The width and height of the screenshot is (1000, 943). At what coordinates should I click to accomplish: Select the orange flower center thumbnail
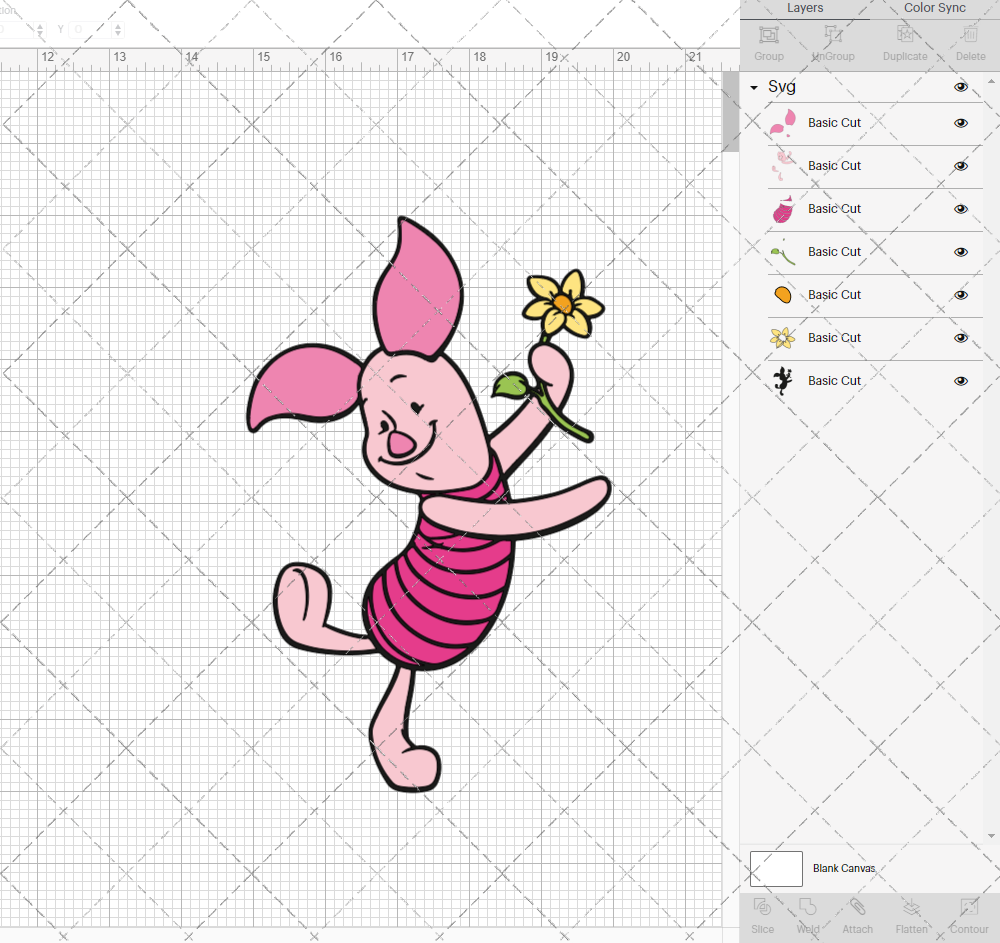(783, 295)
